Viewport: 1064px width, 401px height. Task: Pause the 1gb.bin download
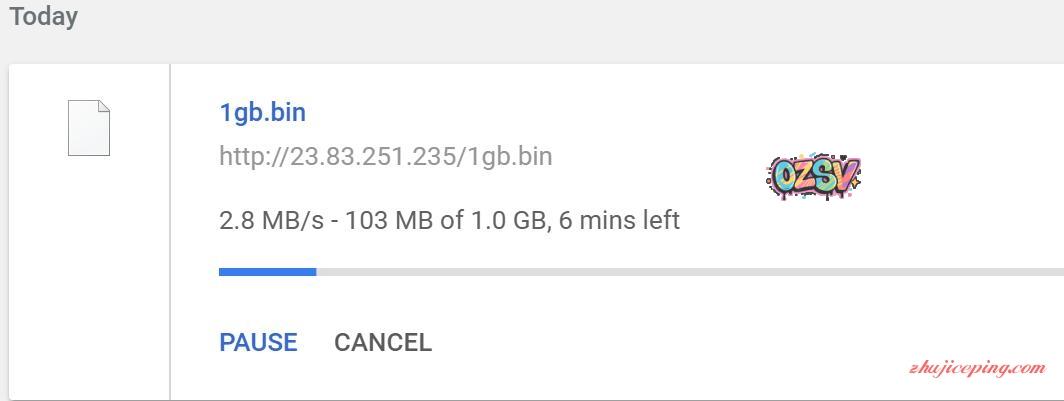(258, 342)
